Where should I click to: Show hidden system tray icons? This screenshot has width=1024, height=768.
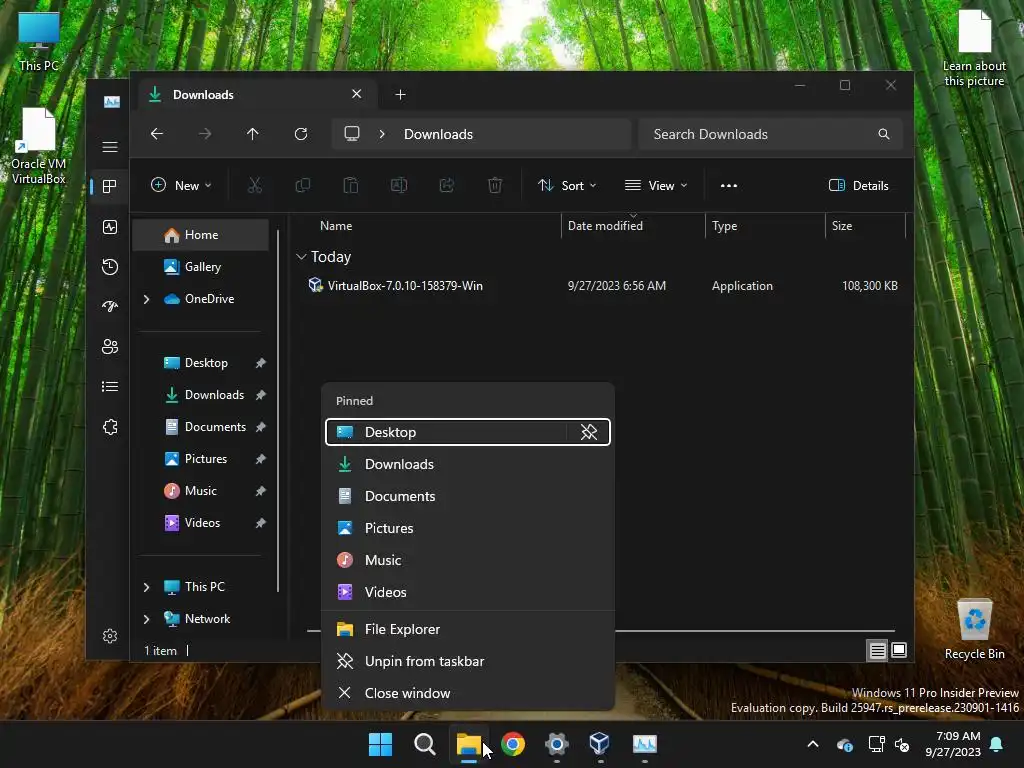click(x=813, y=744)
